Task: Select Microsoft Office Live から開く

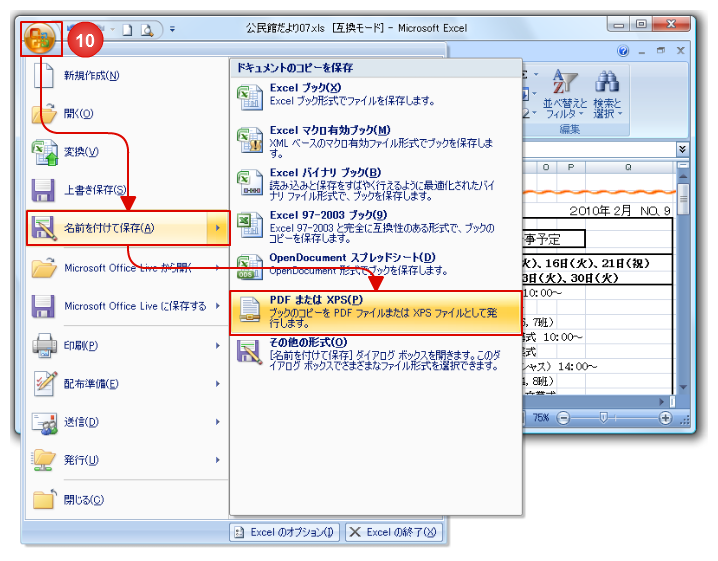Action: pos(126,268)
